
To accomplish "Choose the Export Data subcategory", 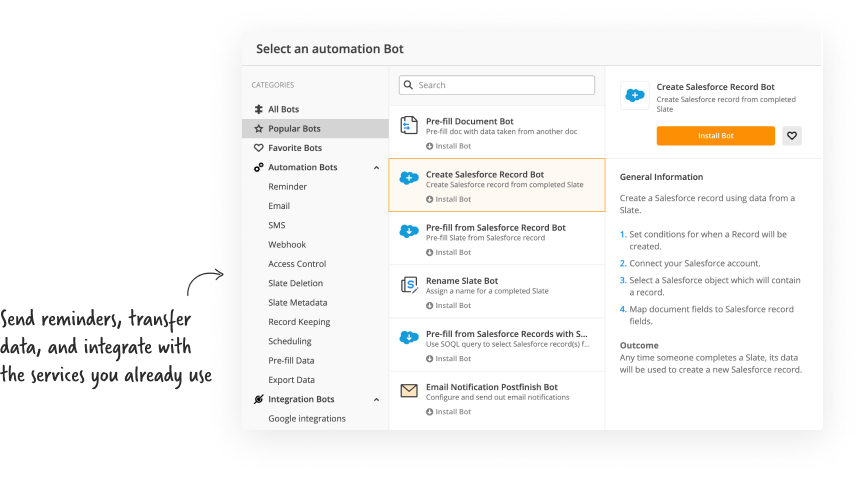I will (x=291, y=380).
